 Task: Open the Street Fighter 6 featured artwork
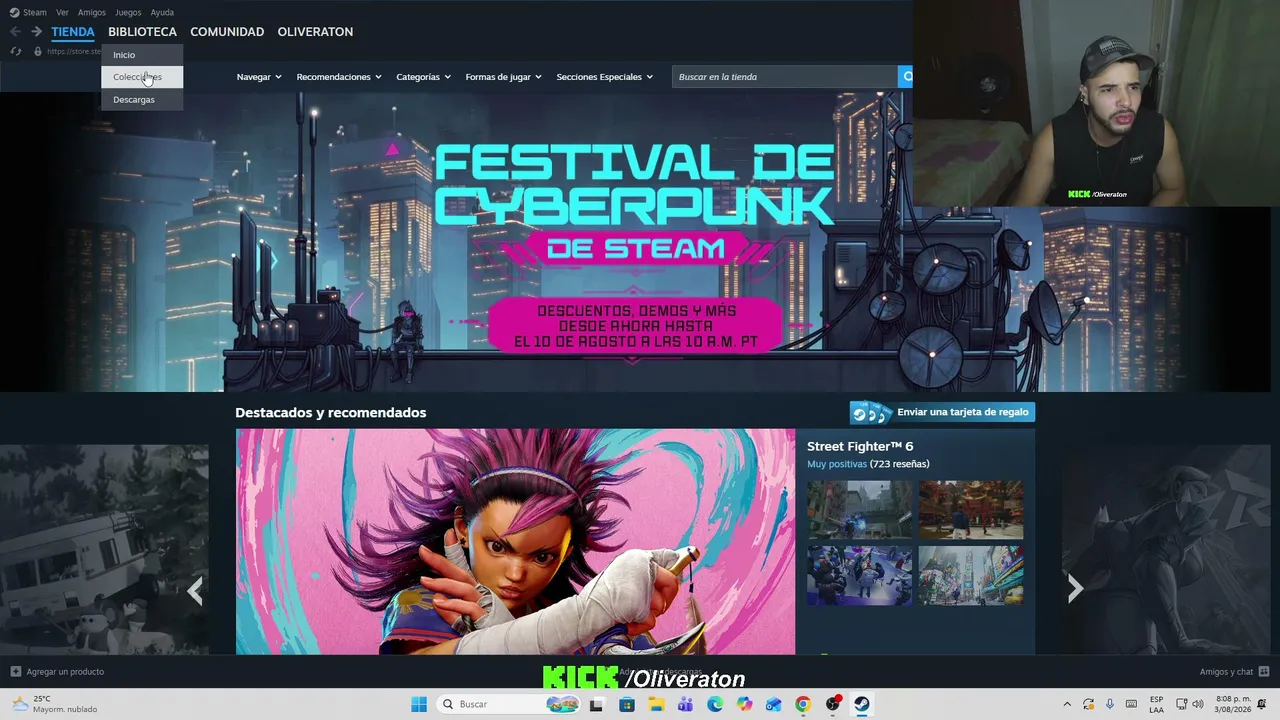point(515,542)
